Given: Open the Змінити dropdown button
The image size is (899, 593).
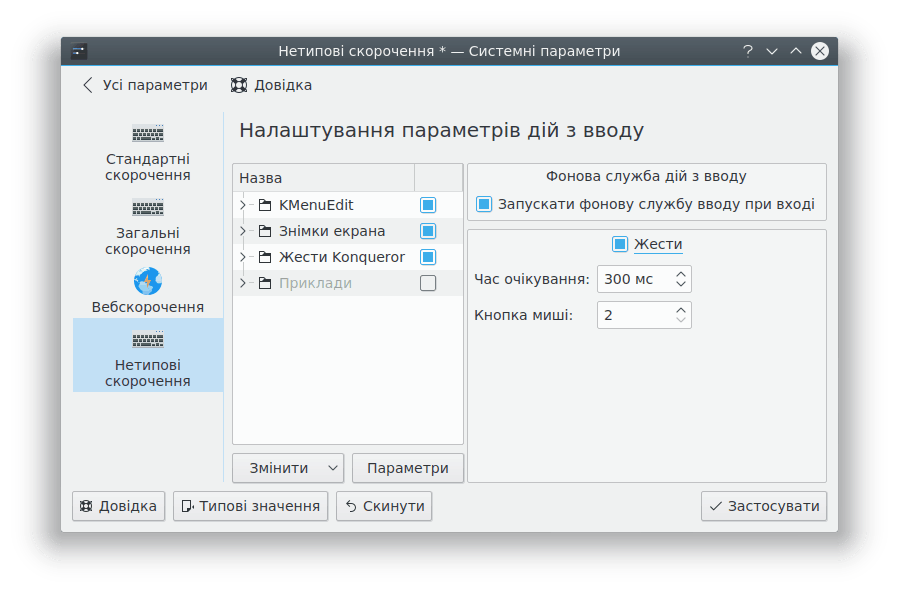Looking at the screenshot, I should coord(288,468).
